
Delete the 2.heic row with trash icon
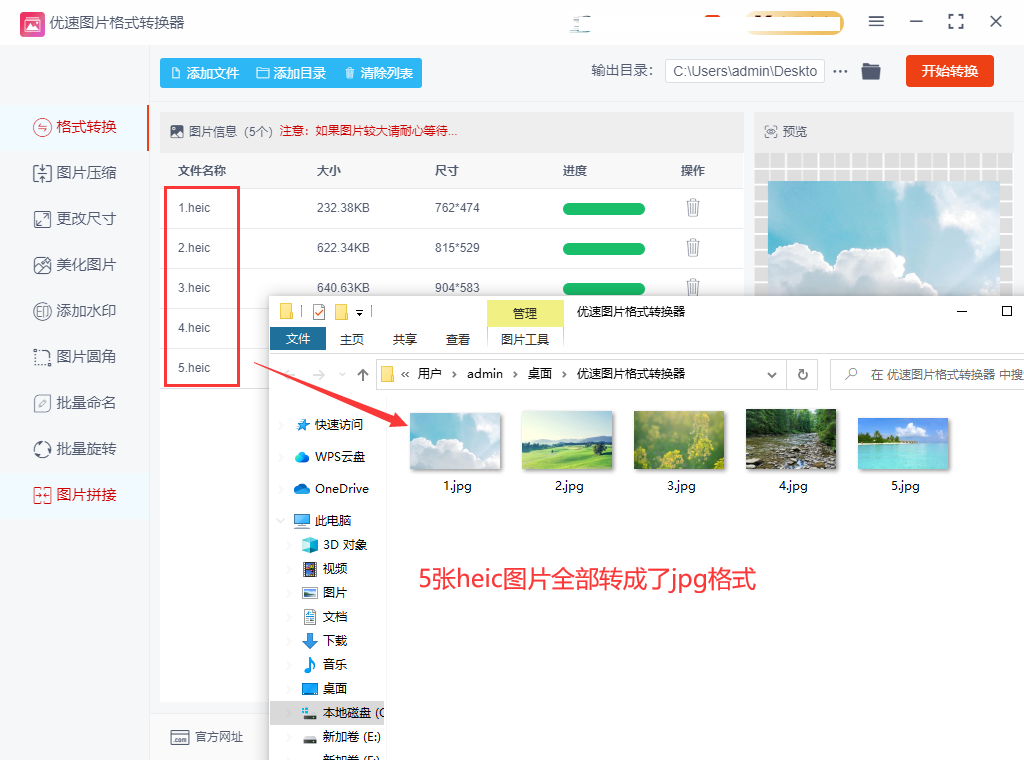693,247
